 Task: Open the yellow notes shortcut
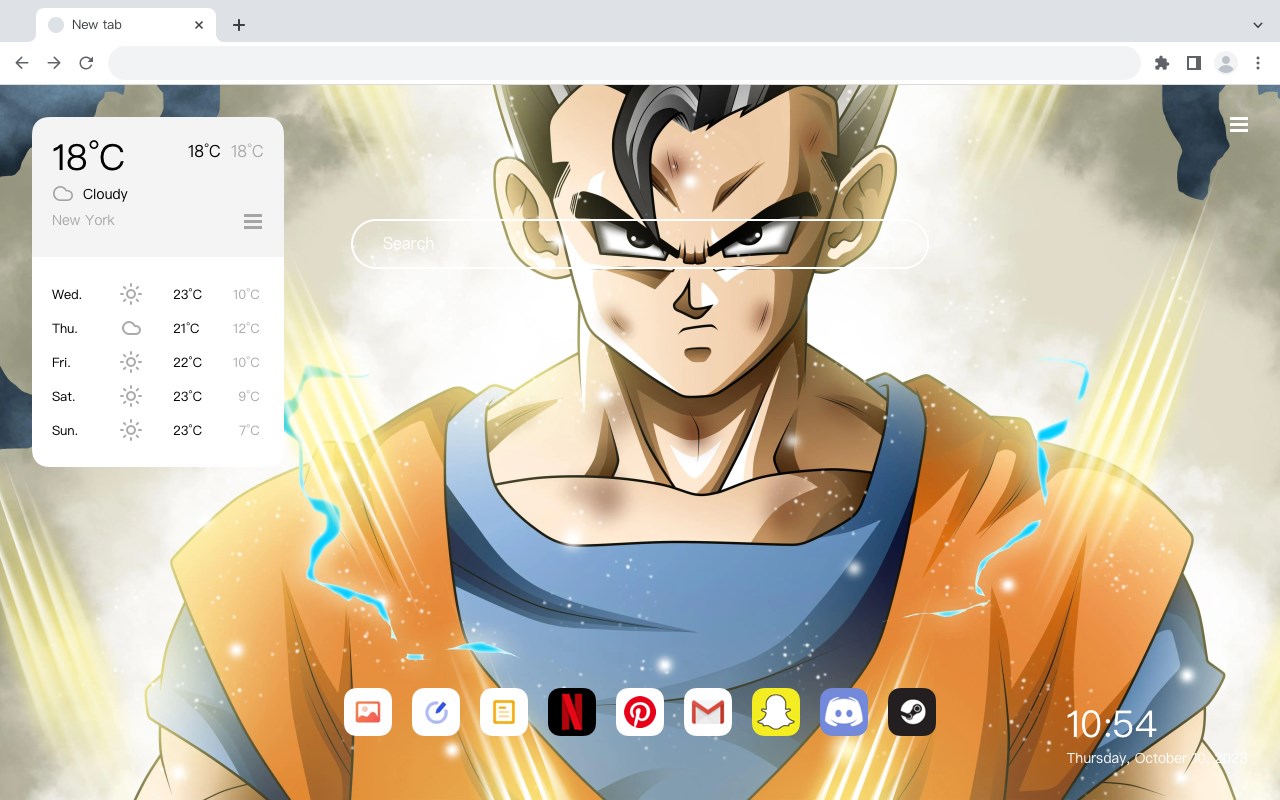[504, 712]
